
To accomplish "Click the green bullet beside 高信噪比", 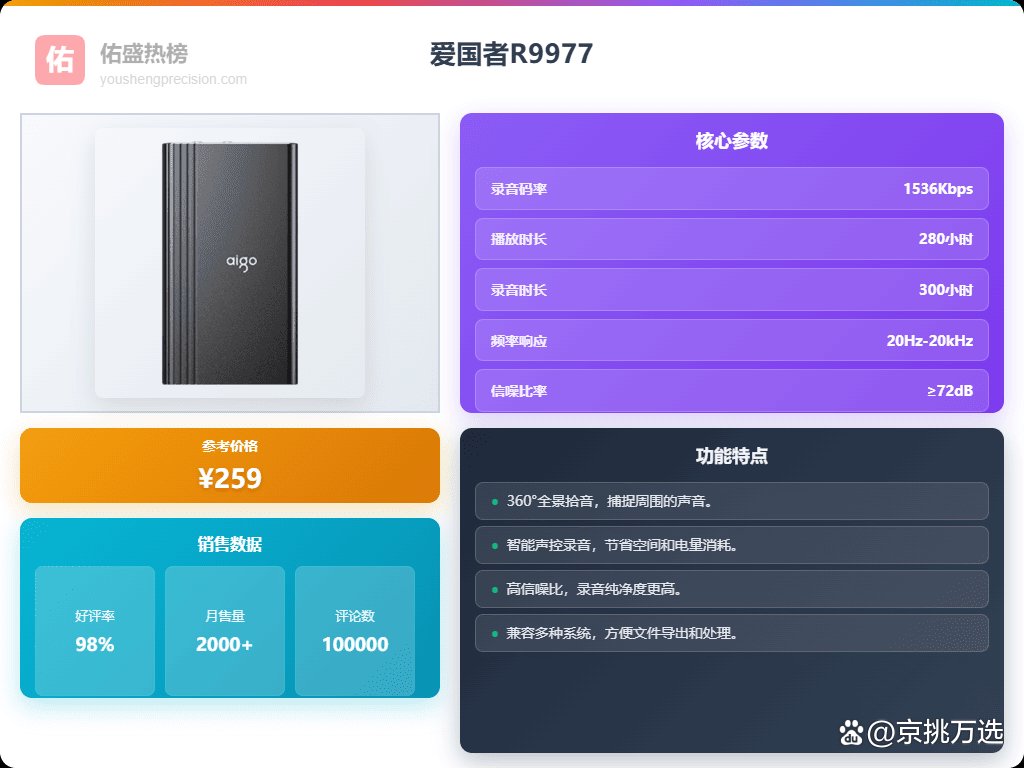I will coord(495,590).
